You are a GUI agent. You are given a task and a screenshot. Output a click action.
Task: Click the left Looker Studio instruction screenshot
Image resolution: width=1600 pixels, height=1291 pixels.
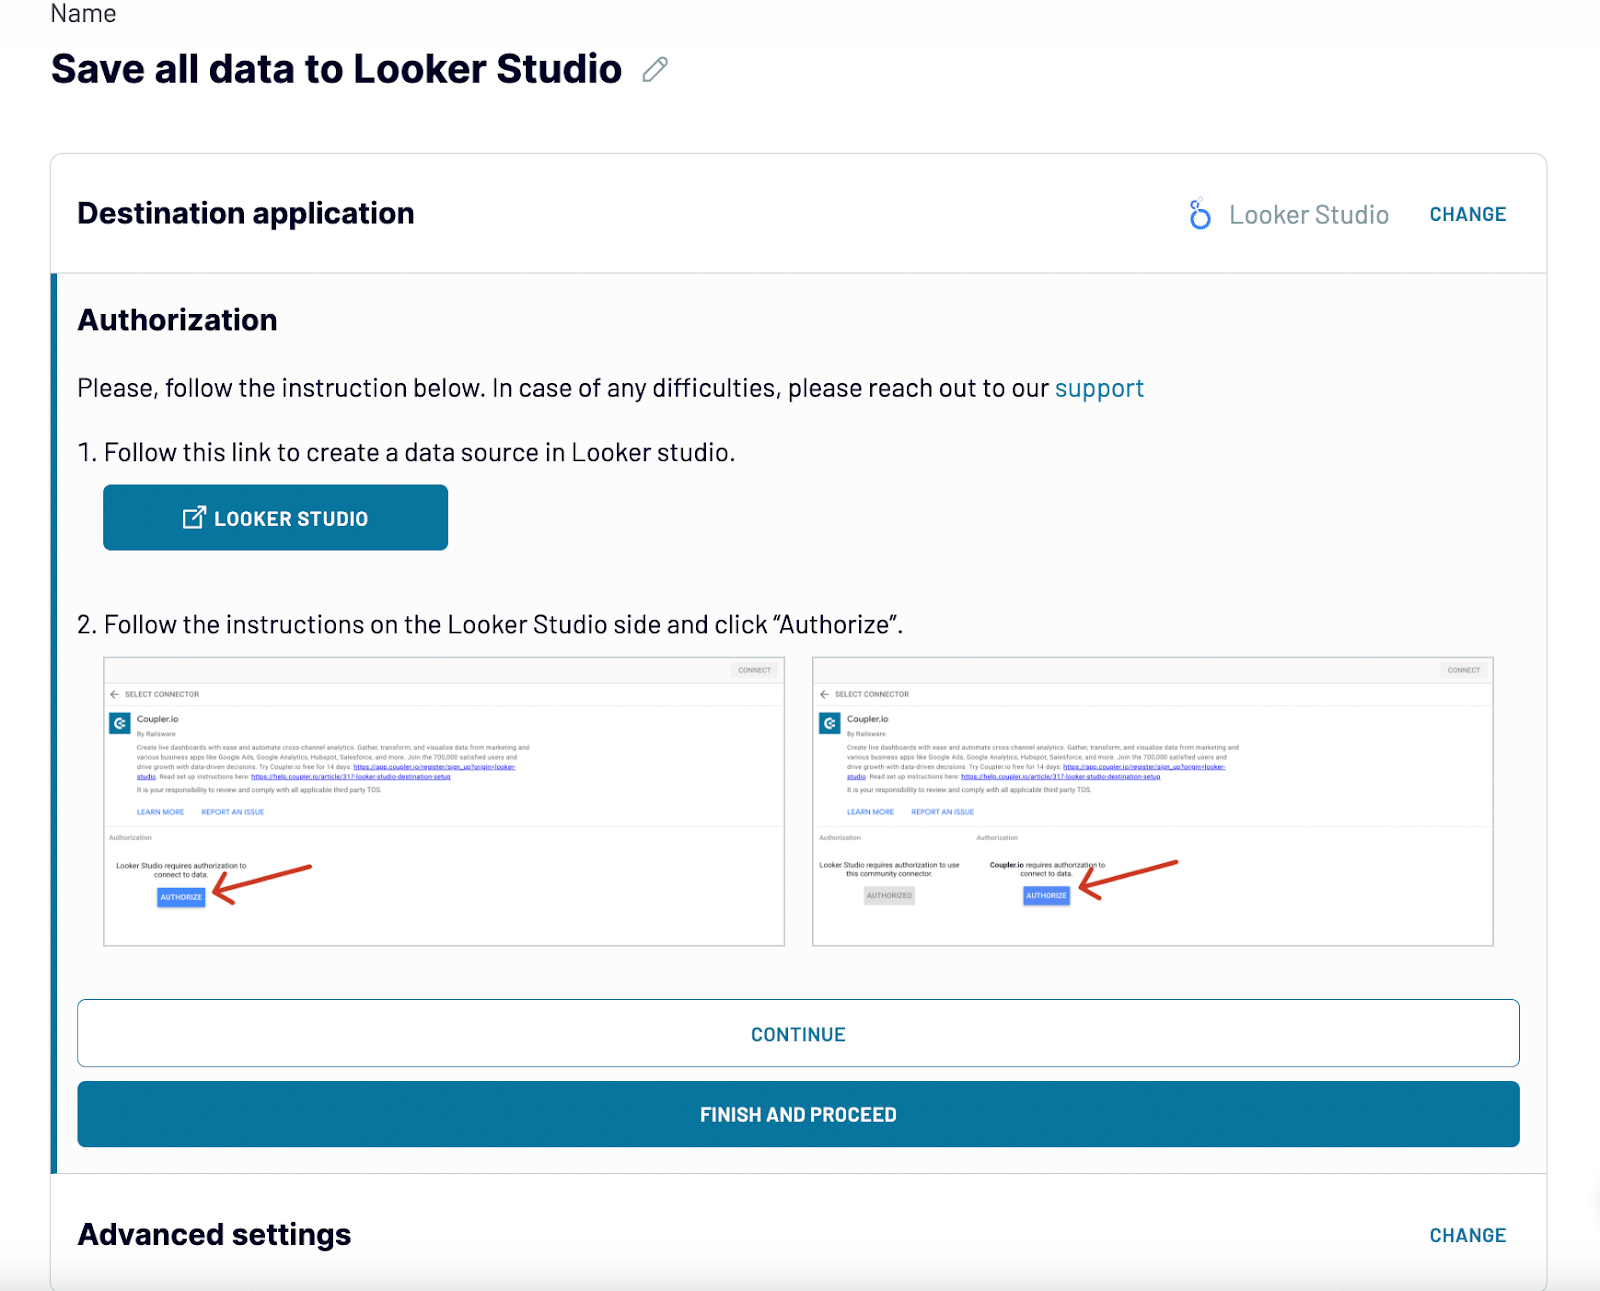[444, 800]
